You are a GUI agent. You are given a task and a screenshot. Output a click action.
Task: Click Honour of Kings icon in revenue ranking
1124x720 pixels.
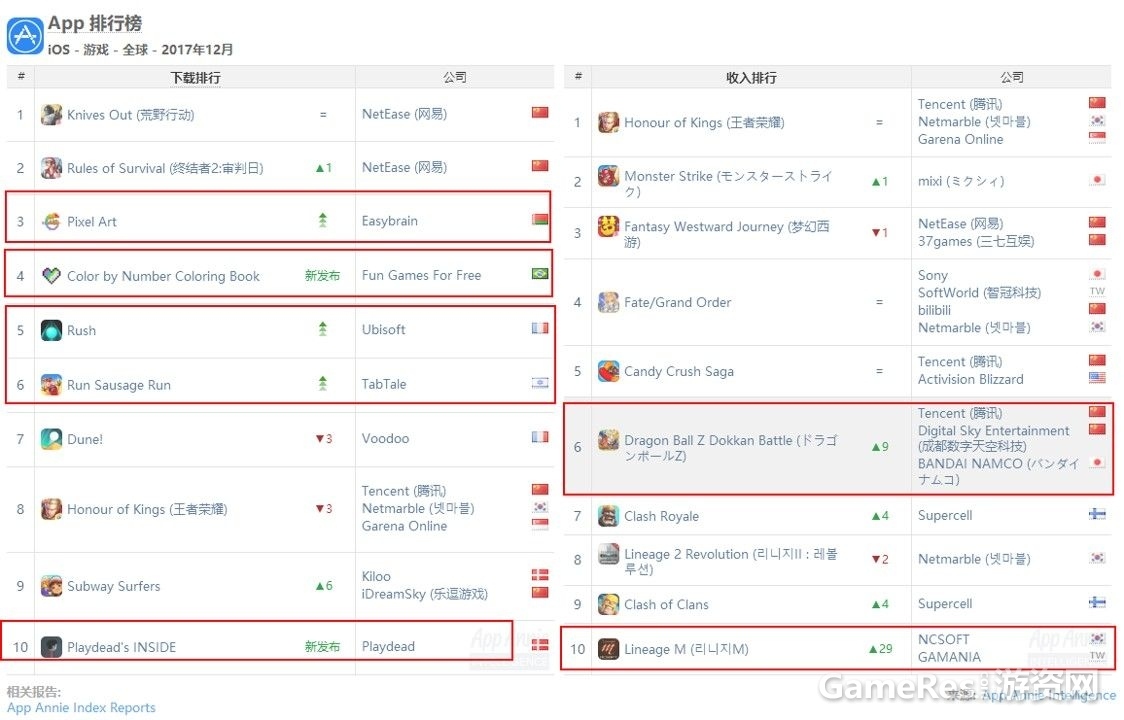click(609, 123)
